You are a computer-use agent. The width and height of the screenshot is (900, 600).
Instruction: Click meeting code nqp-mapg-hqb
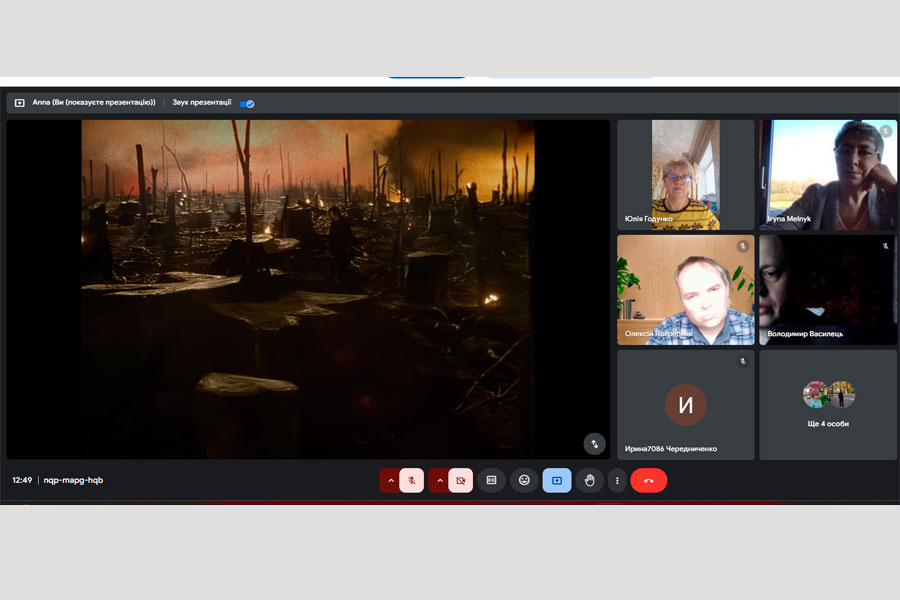click(73, 480)
